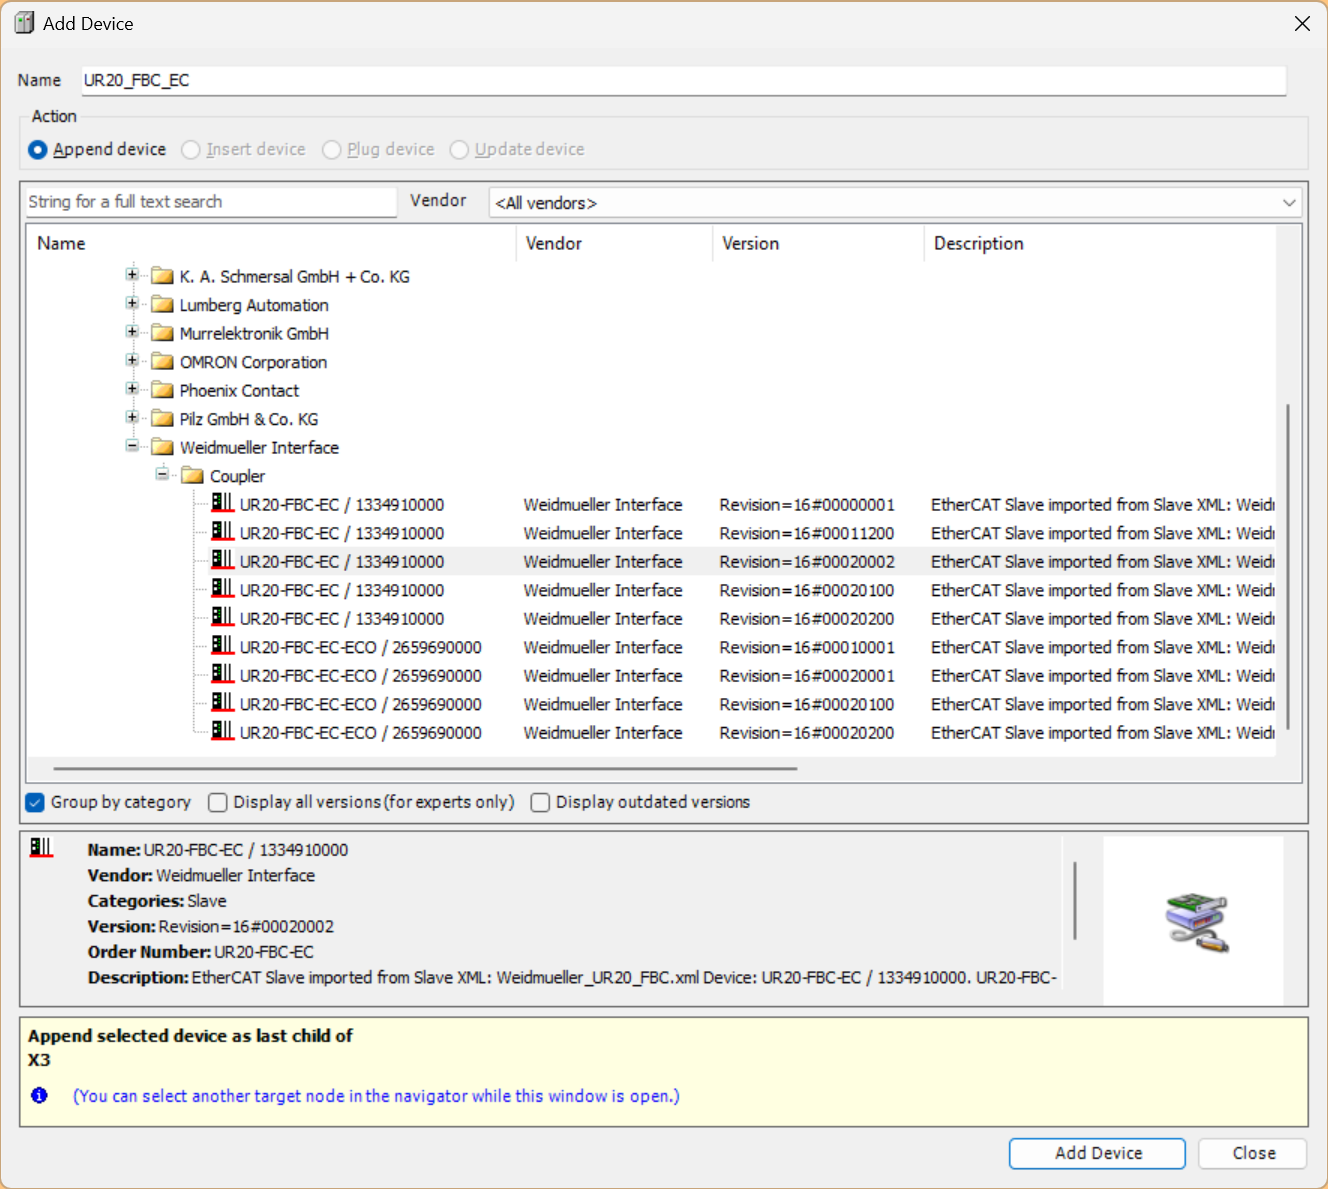The height and width of the screenshot is (1189, 1328).
Task: Open the Vendor dropdown list
Action: tap(1289, 203)
